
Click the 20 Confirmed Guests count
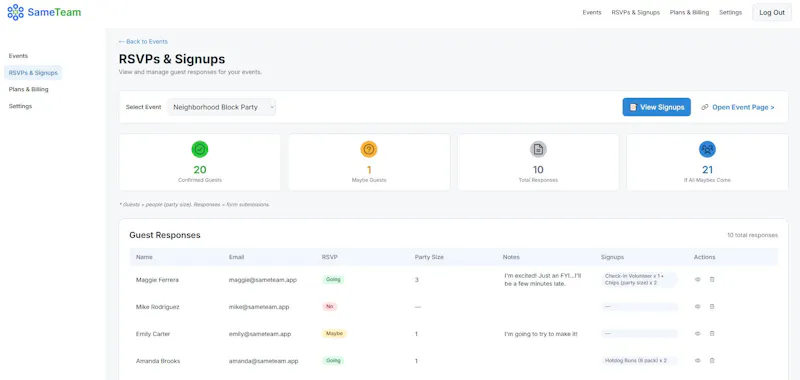coord(199,170)
